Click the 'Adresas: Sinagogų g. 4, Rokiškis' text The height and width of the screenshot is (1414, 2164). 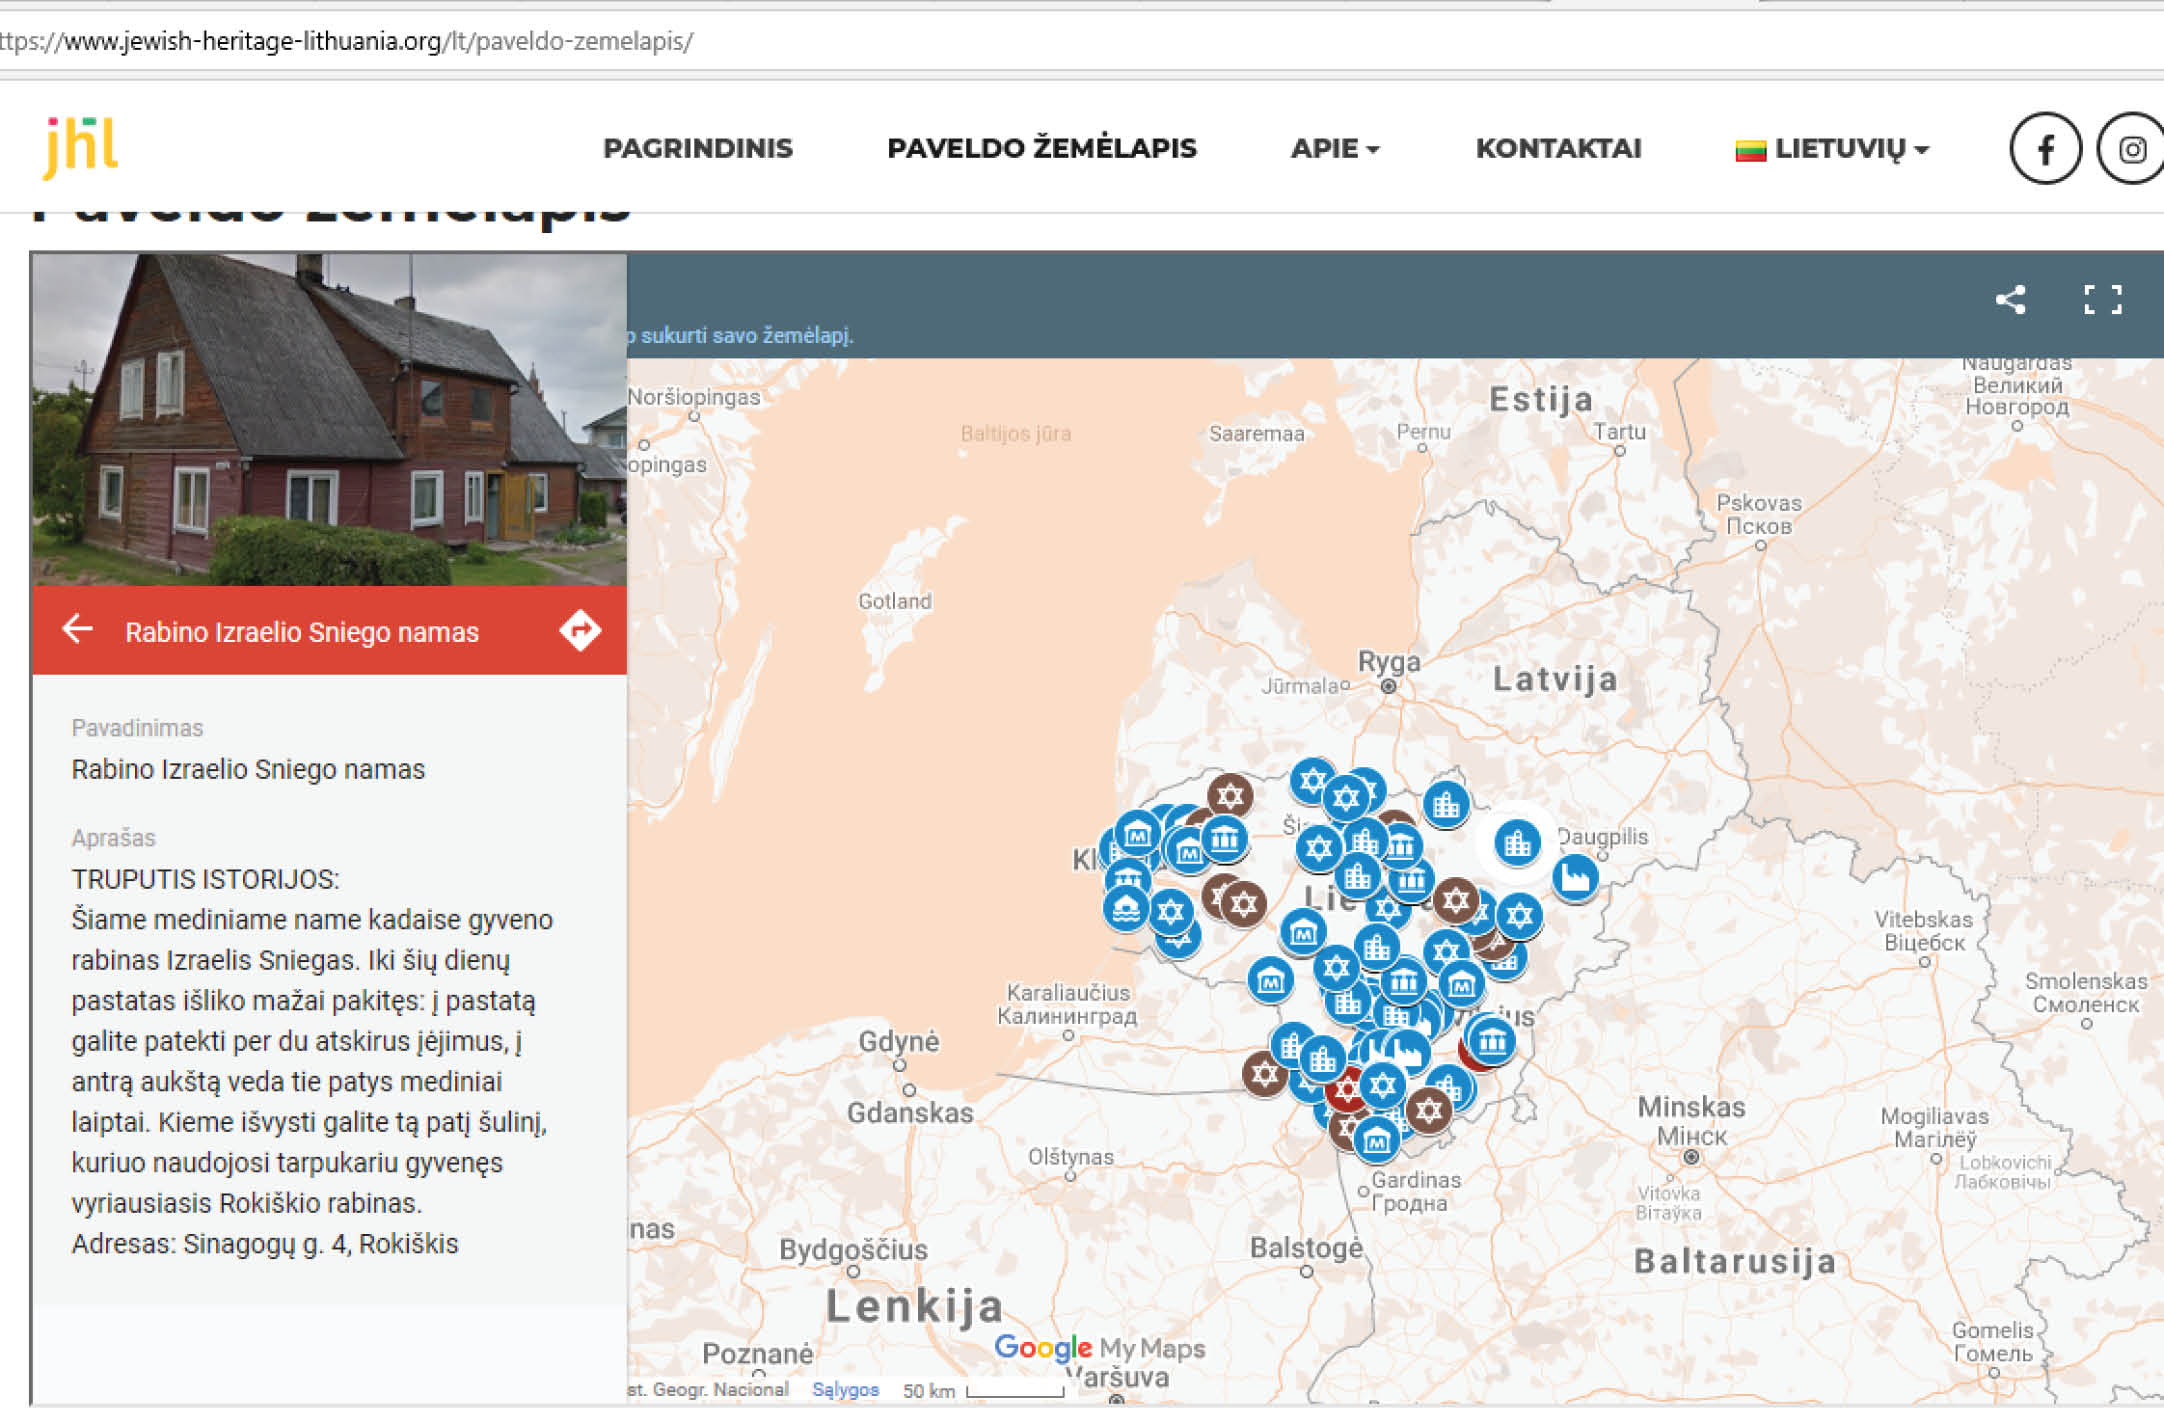[x=265, y=1243]
